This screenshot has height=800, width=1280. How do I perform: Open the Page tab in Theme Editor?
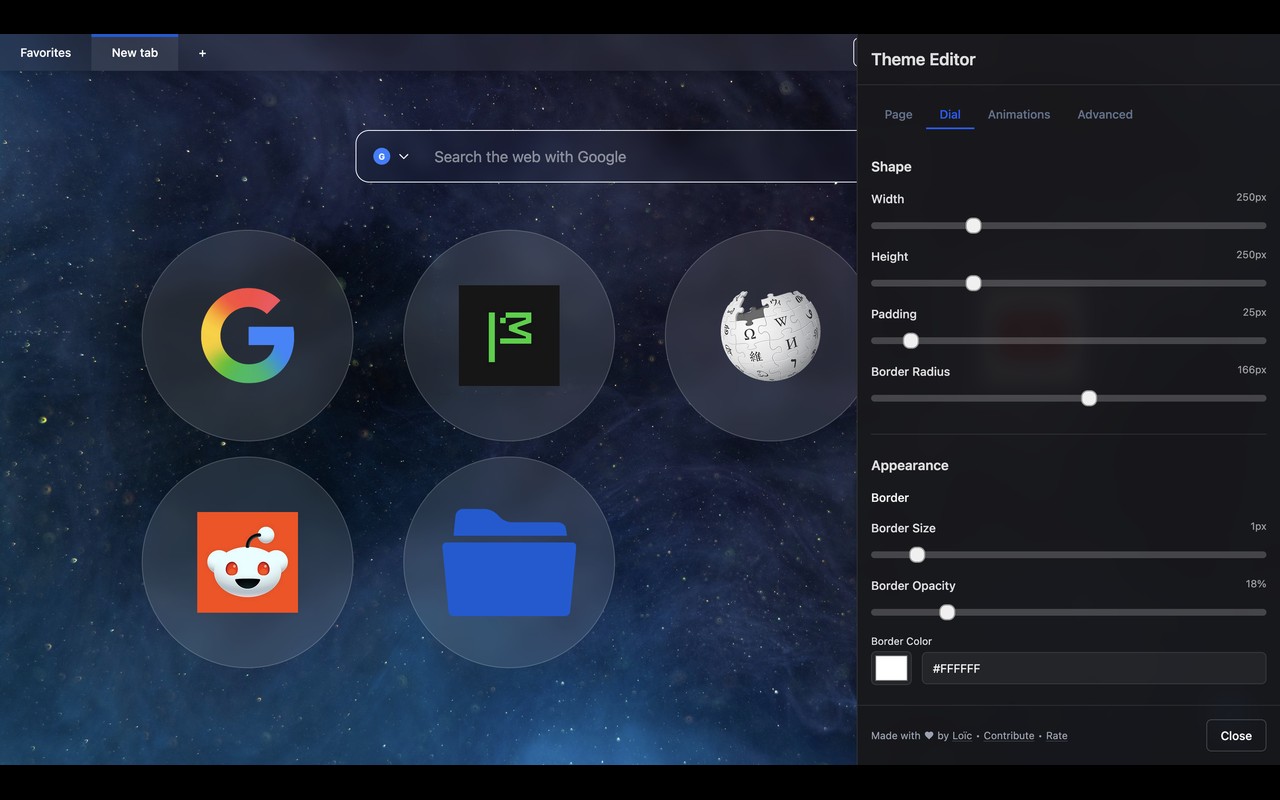pos(898,114)
